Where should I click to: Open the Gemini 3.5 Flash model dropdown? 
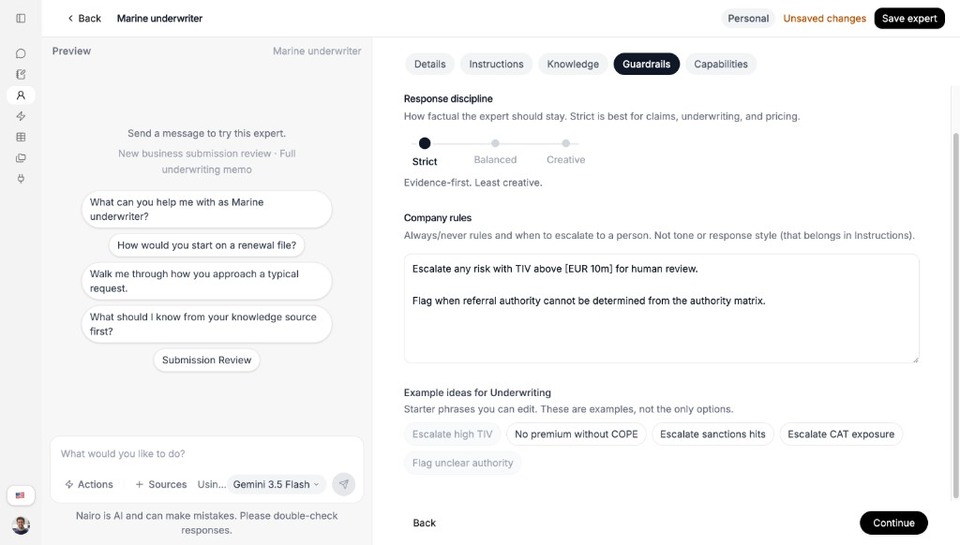coord(276,484)
